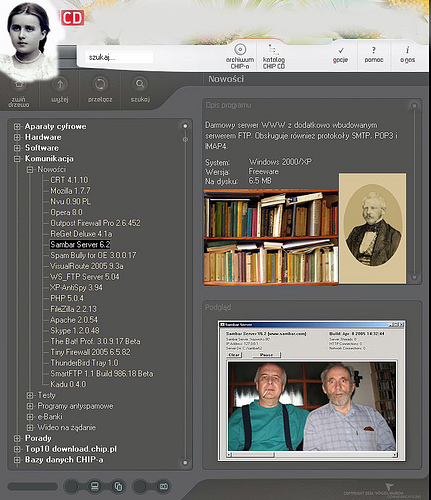Collapse the Nowości subfolder

click(30, 170)
